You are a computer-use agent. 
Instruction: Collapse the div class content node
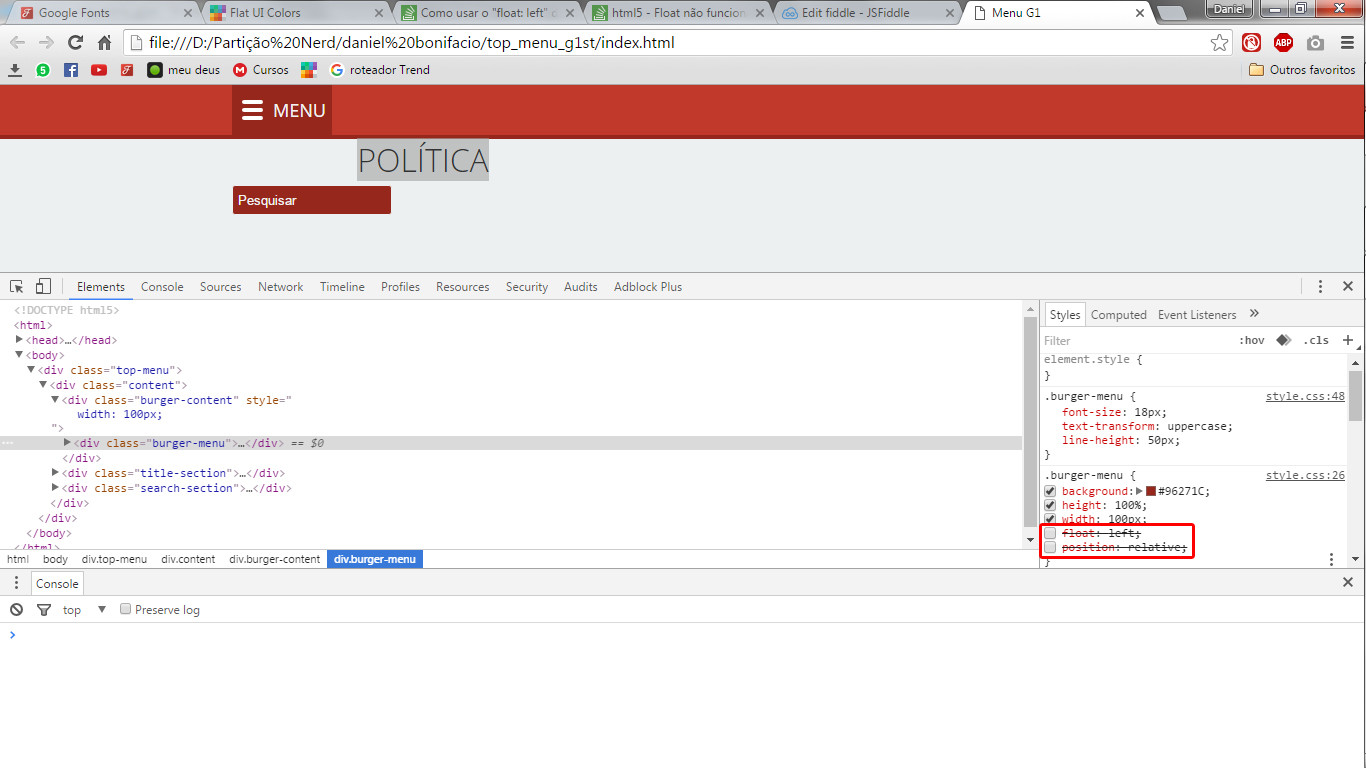click(43, 385)
